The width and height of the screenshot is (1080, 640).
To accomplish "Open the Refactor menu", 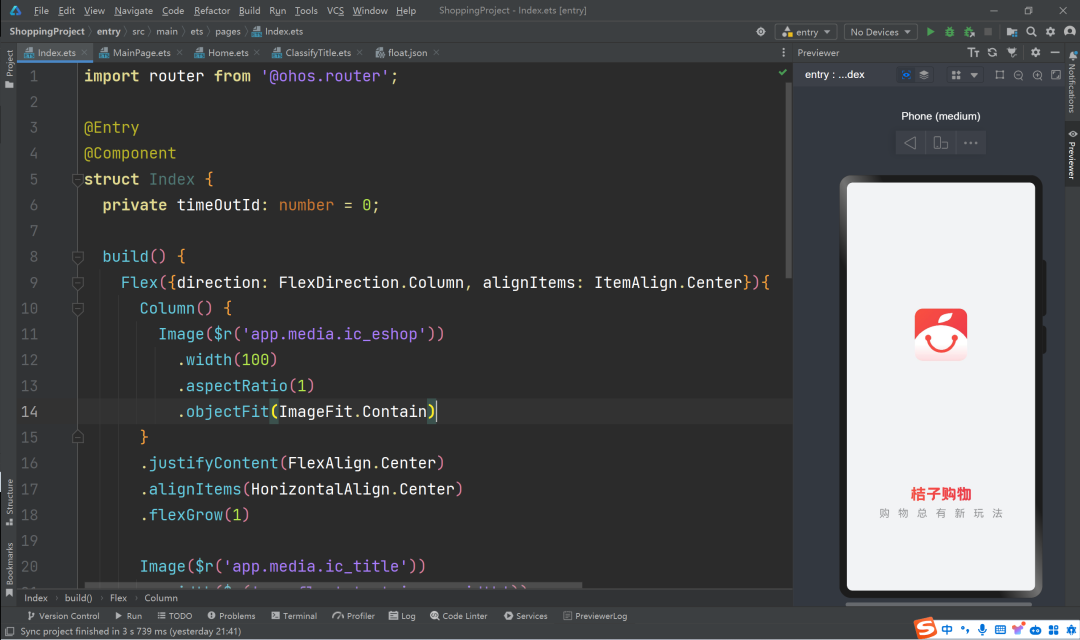I will [211, 10].
